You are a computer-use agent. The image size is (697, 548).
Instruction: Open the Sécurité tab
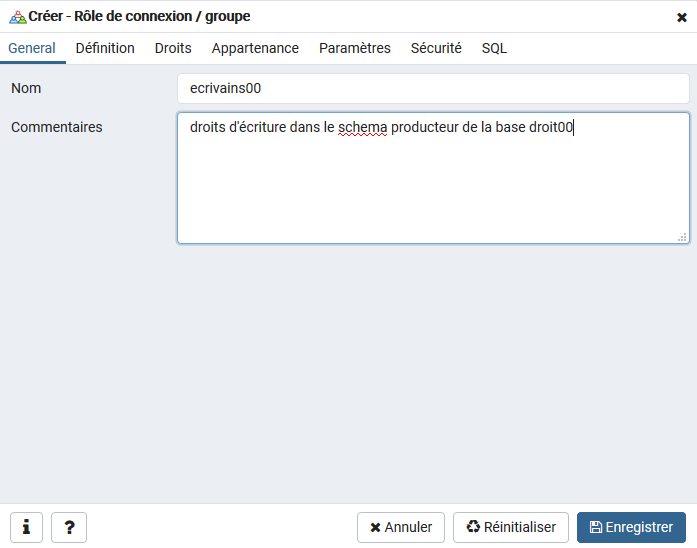tap(436, 48)
